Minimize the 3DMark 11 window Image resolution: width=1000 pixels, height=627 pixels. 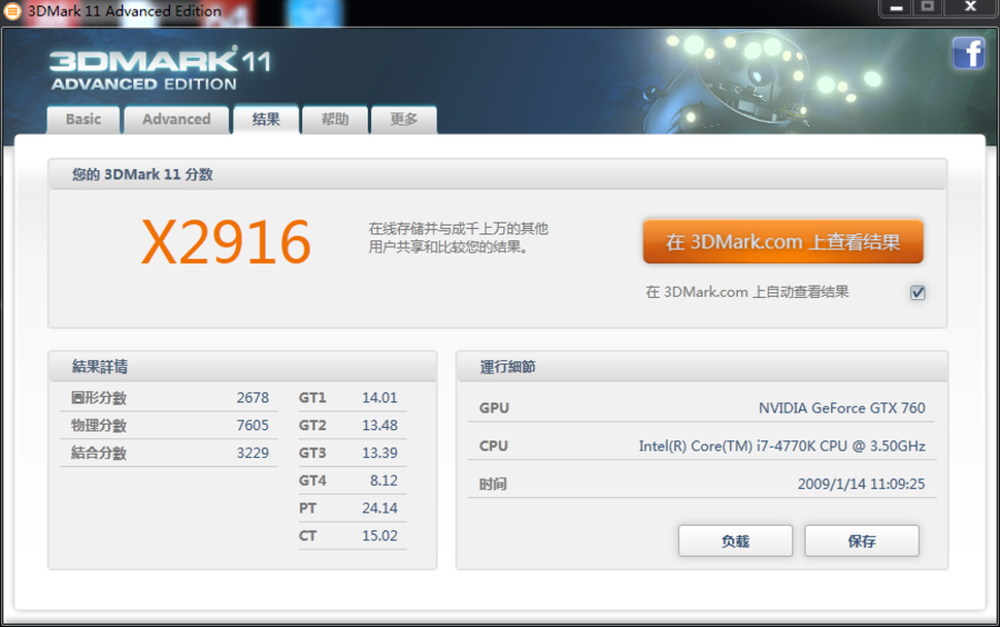(896, 8)
